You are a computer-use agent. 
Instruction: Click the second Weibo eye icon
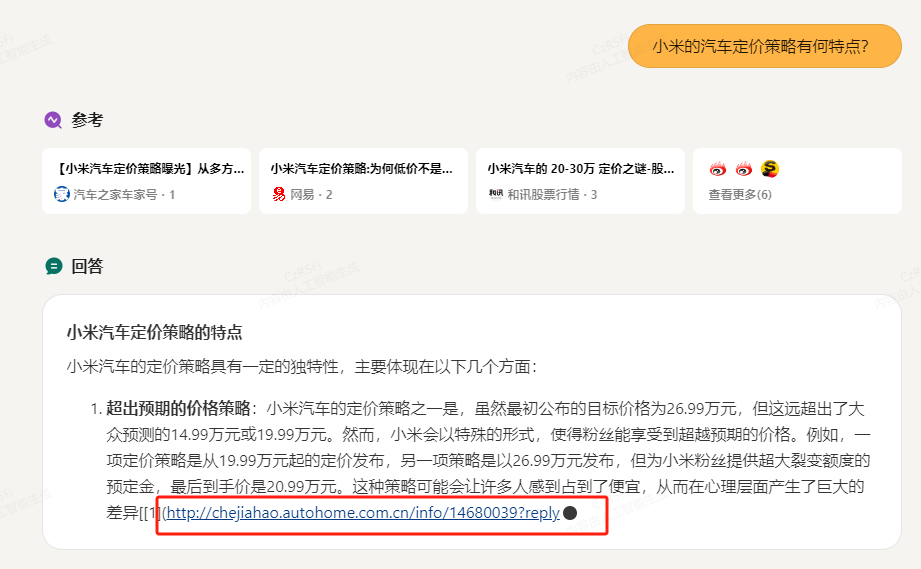point(744,169)
